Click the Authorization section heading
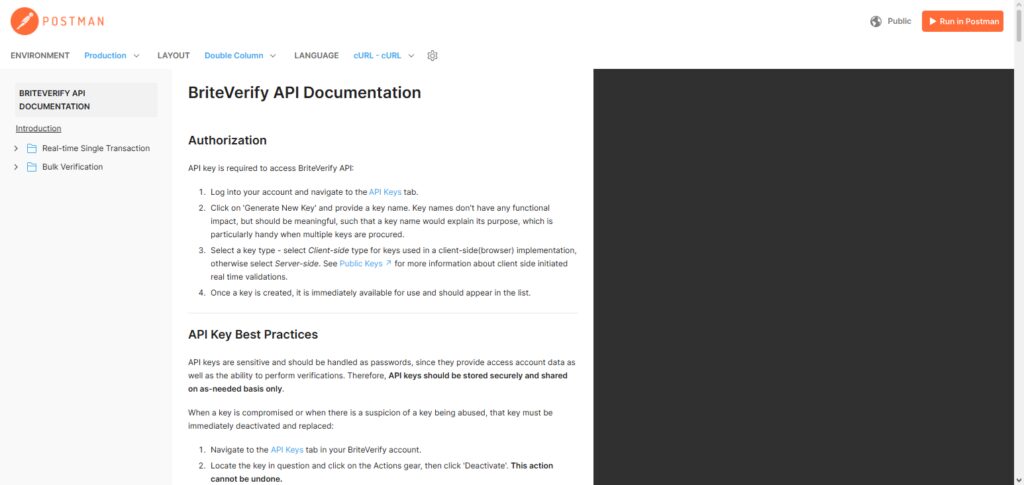 tap(227, 140)
